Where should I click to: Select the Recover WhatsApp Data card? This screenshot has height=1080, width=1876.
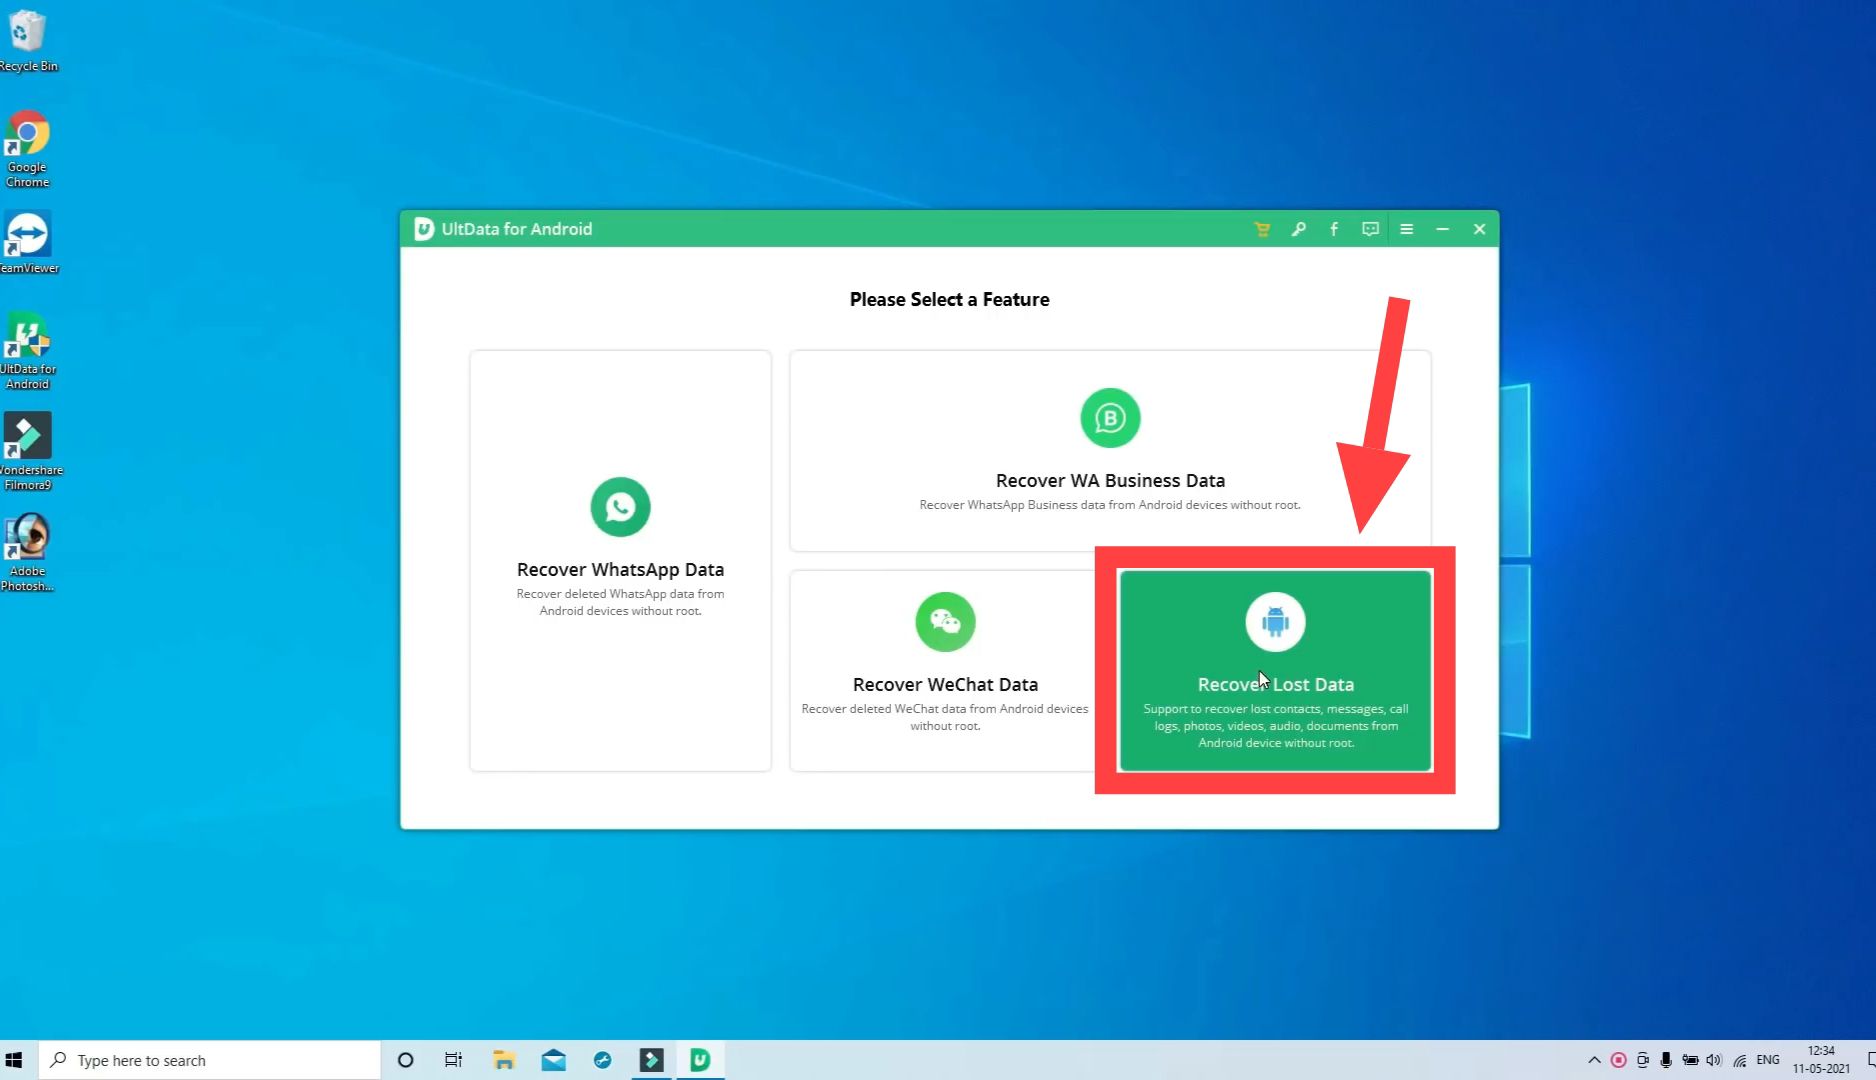coord(620,560)
